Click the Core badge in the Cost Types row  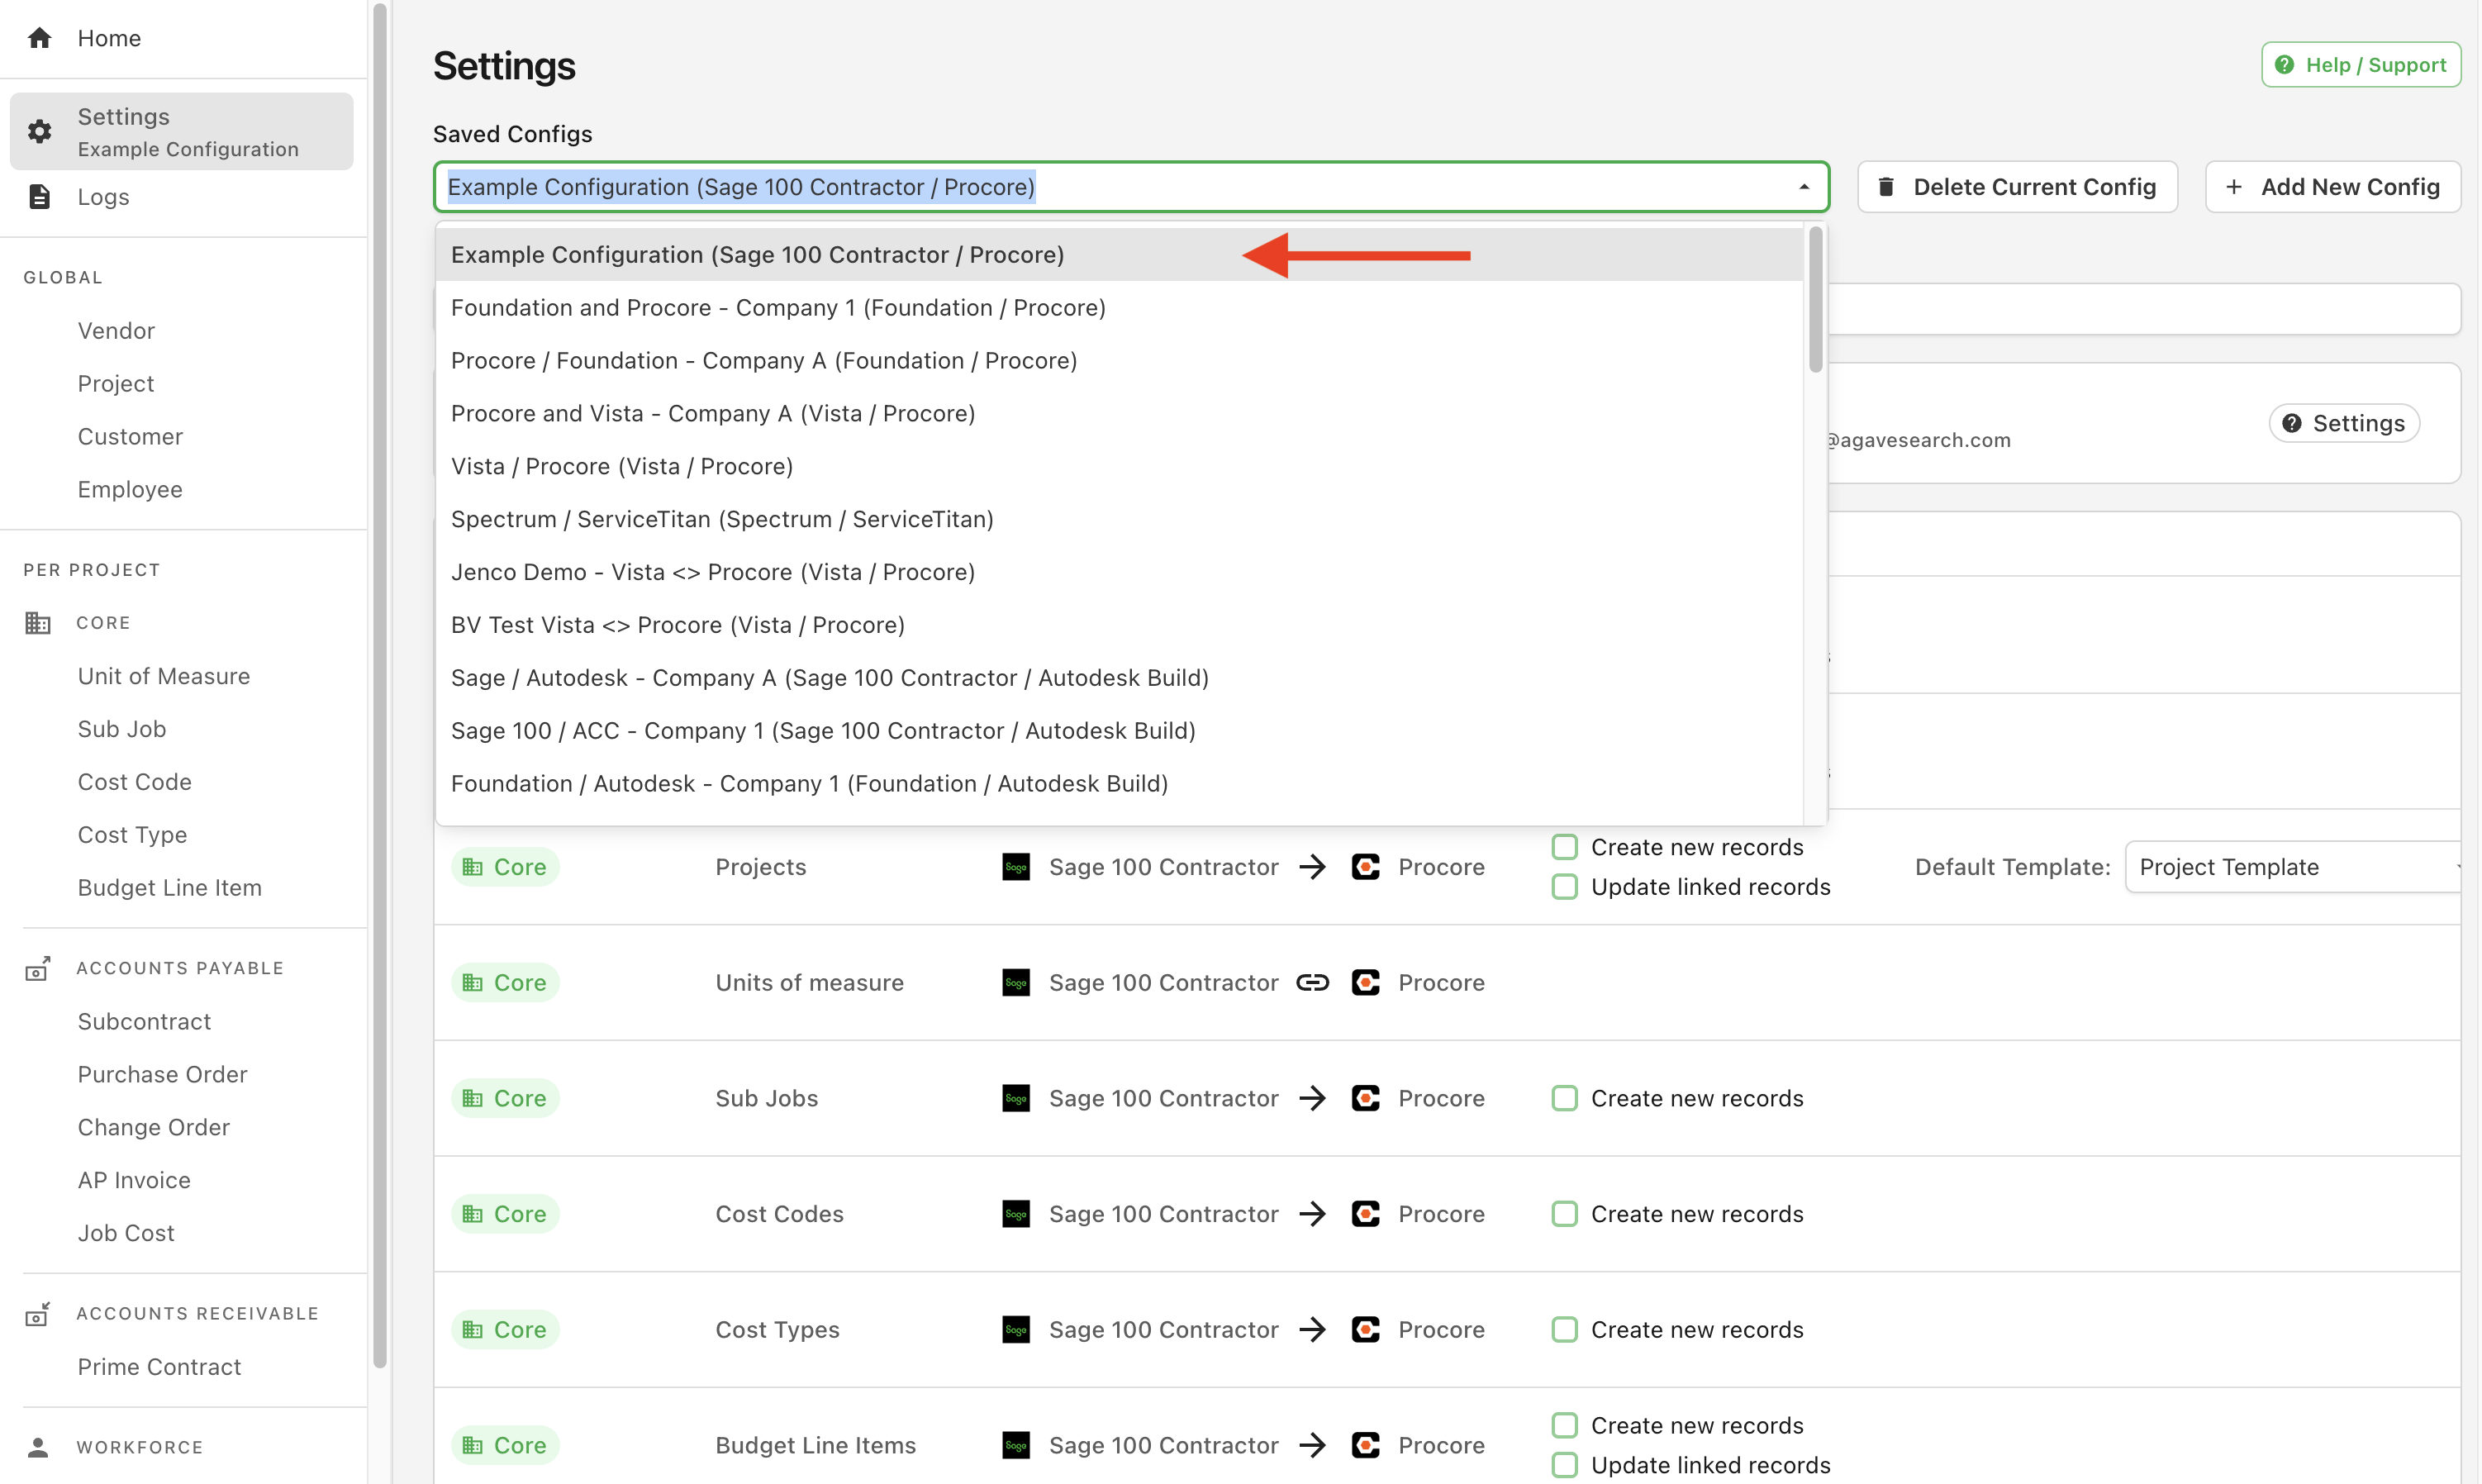(505, 1330)
